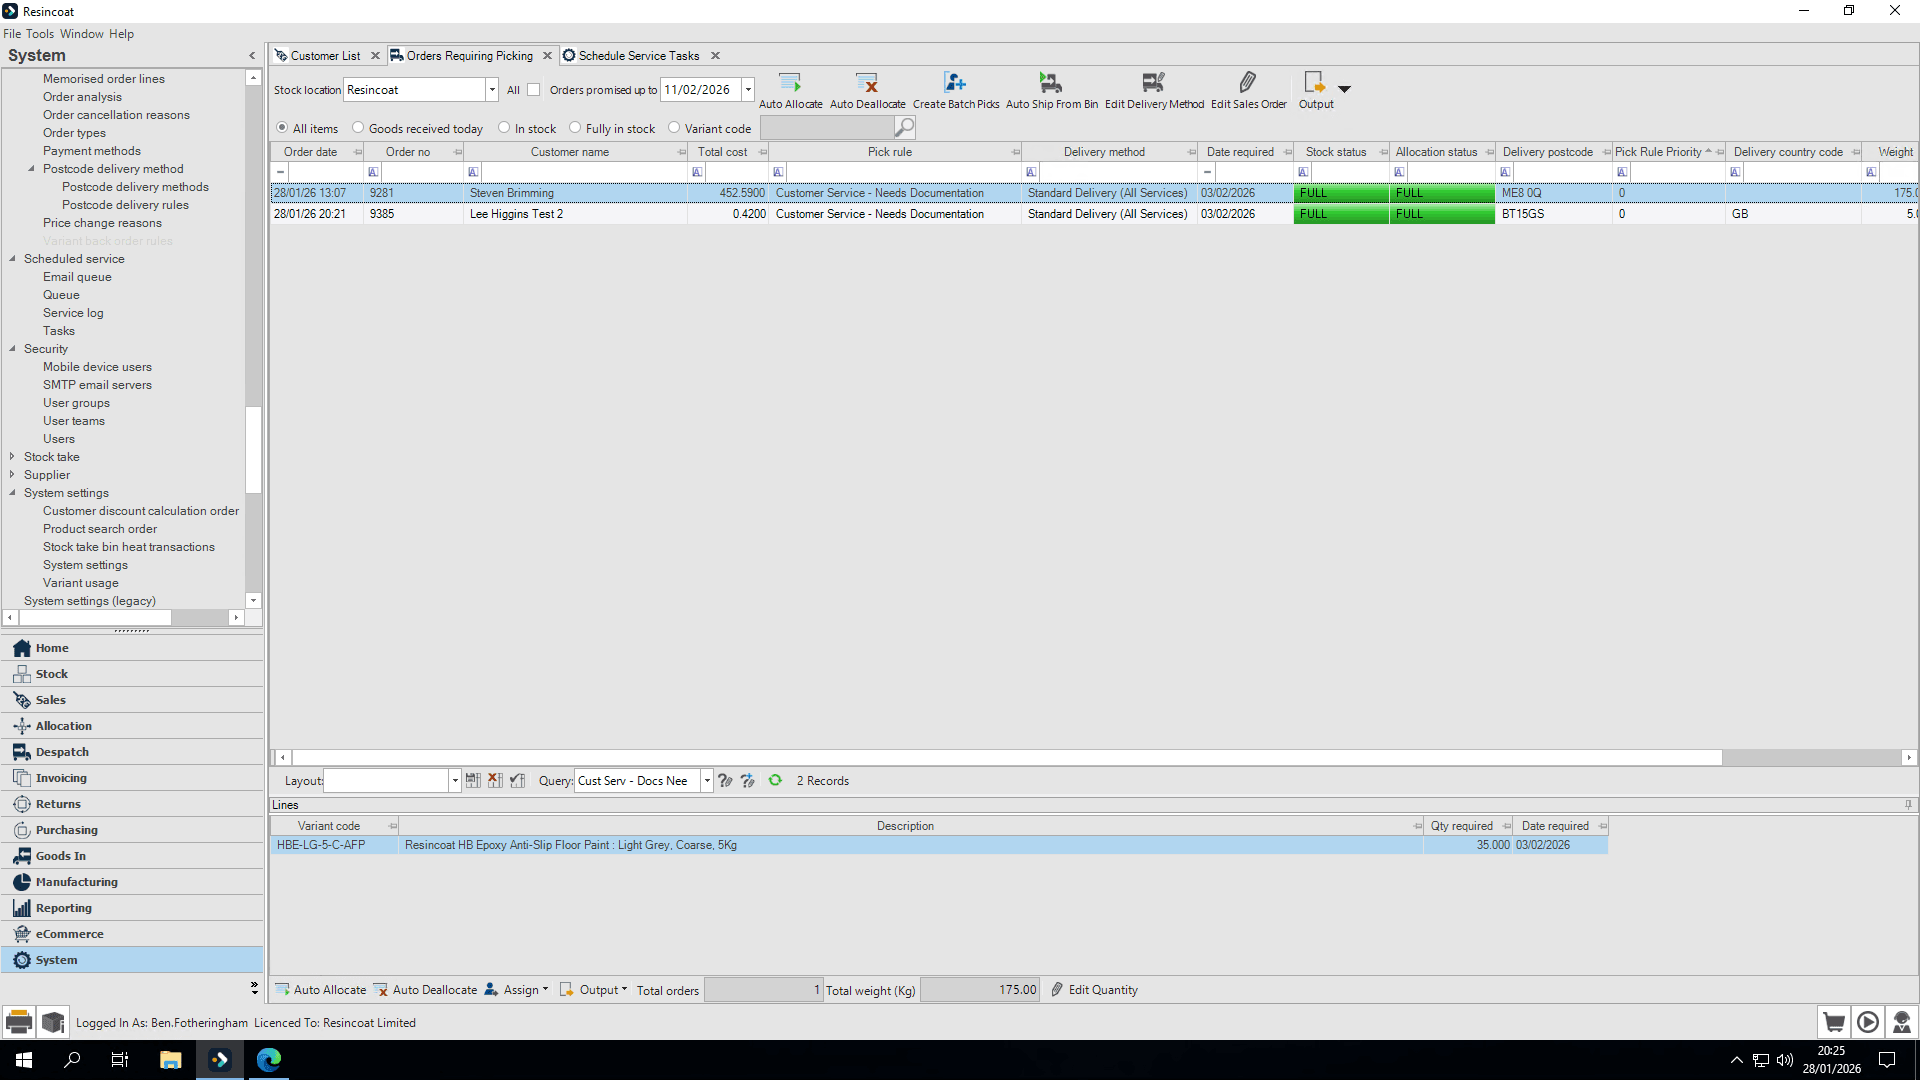
Task: Select the All items radio button
Action: 282,128
